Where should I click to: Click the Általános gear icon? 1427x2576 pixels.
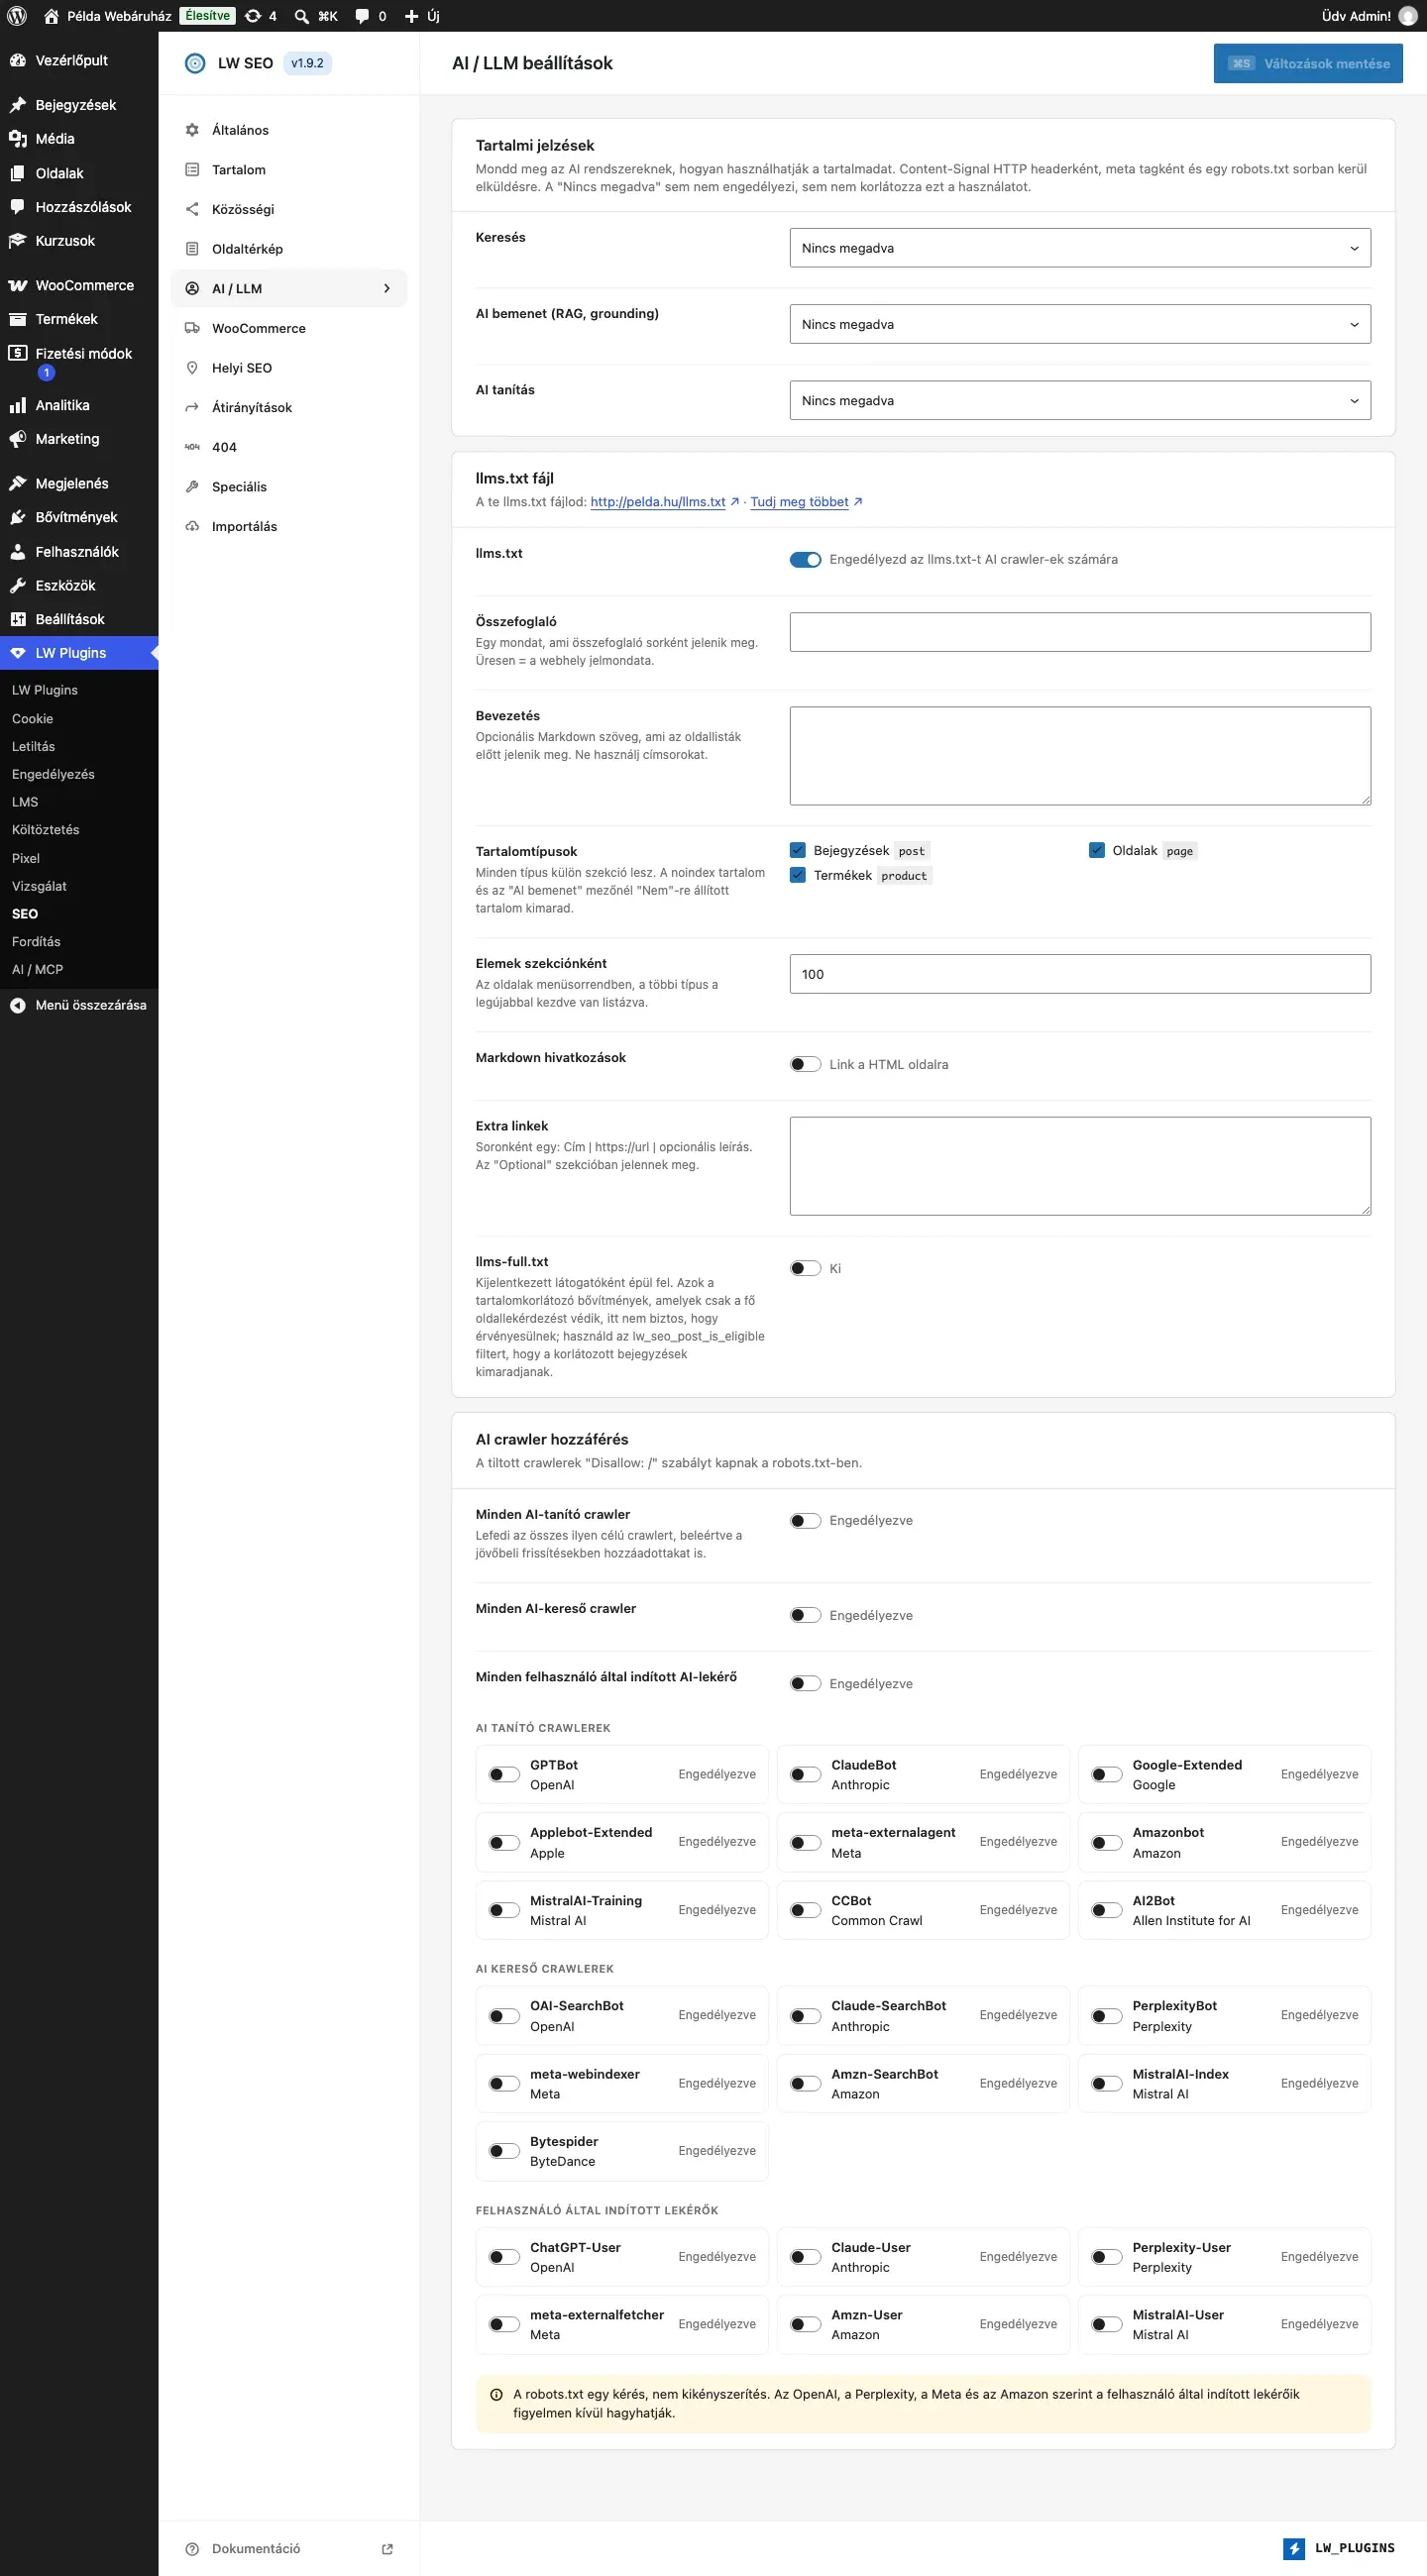pyautogui.click(x=192, y=130)
